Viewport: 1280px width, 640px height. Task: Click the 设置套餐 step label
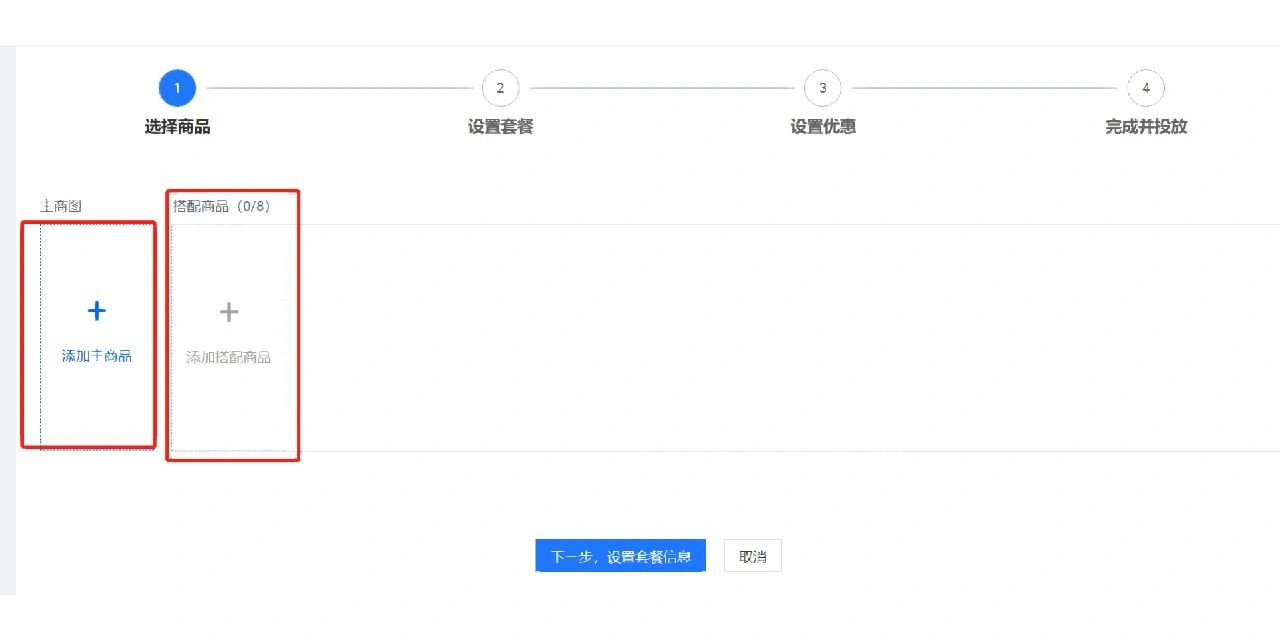[500, 127]
